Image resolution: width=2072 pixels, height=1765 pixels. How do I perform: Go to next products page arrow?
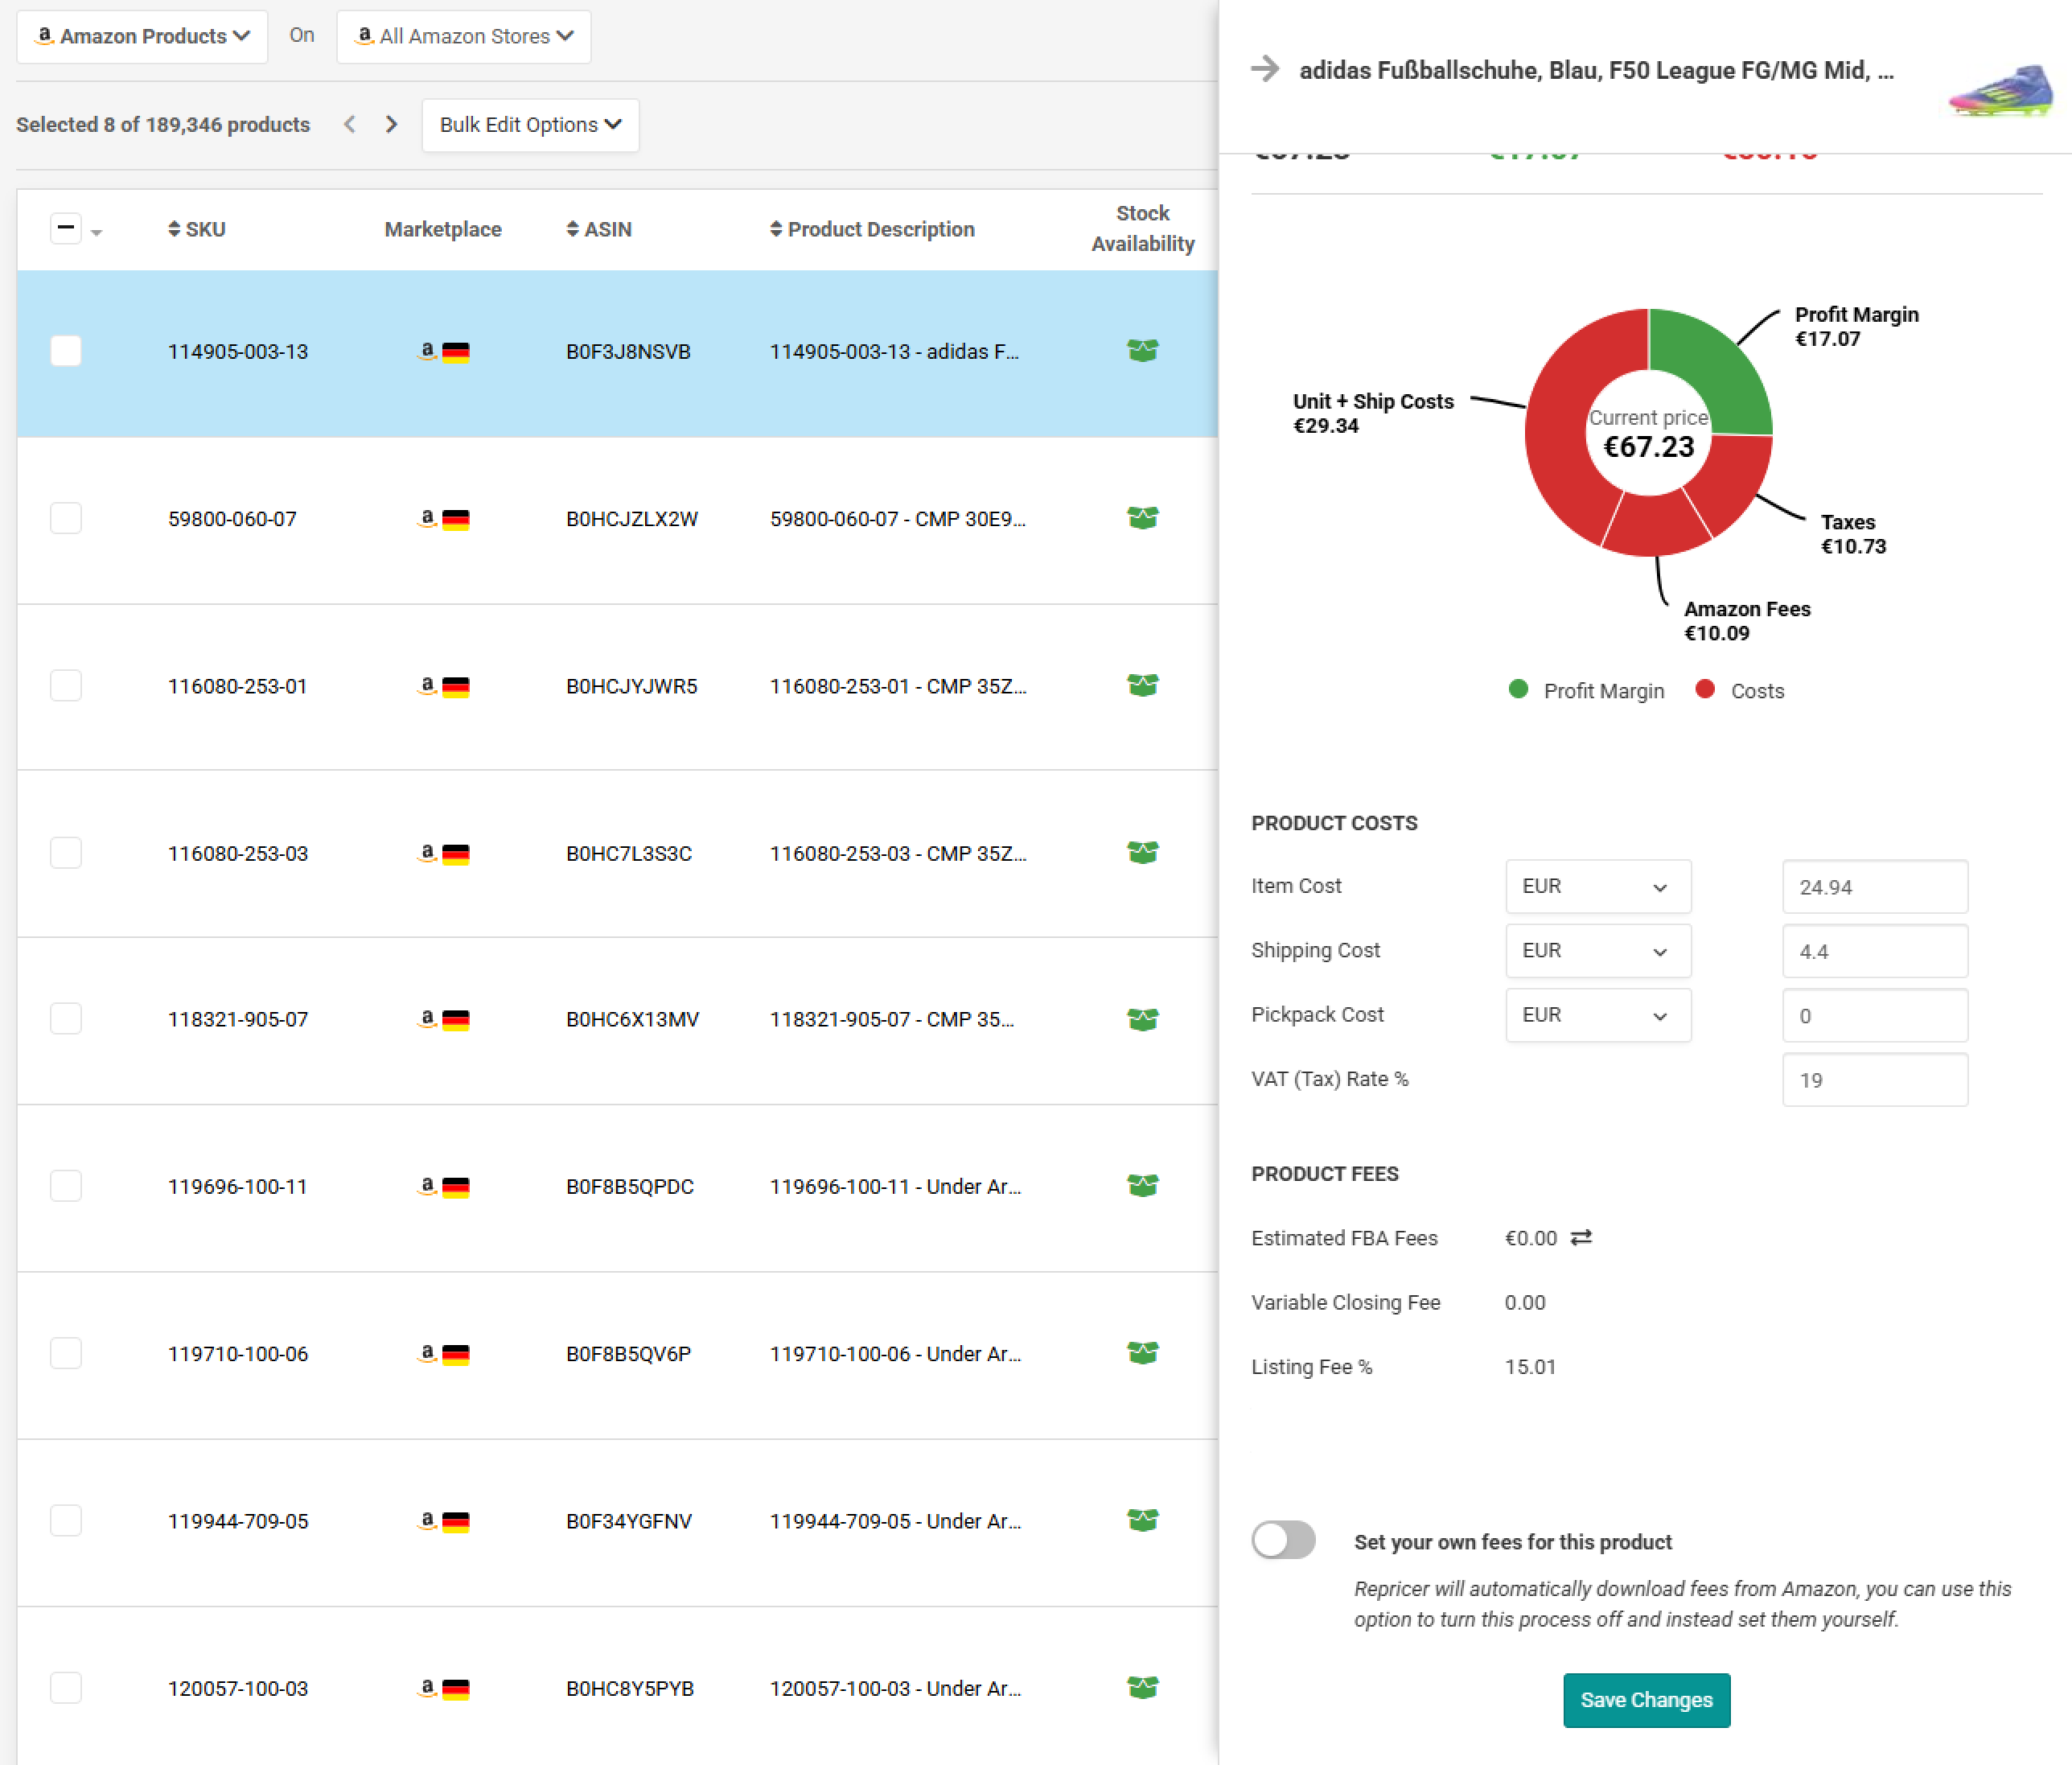(391, 124)
